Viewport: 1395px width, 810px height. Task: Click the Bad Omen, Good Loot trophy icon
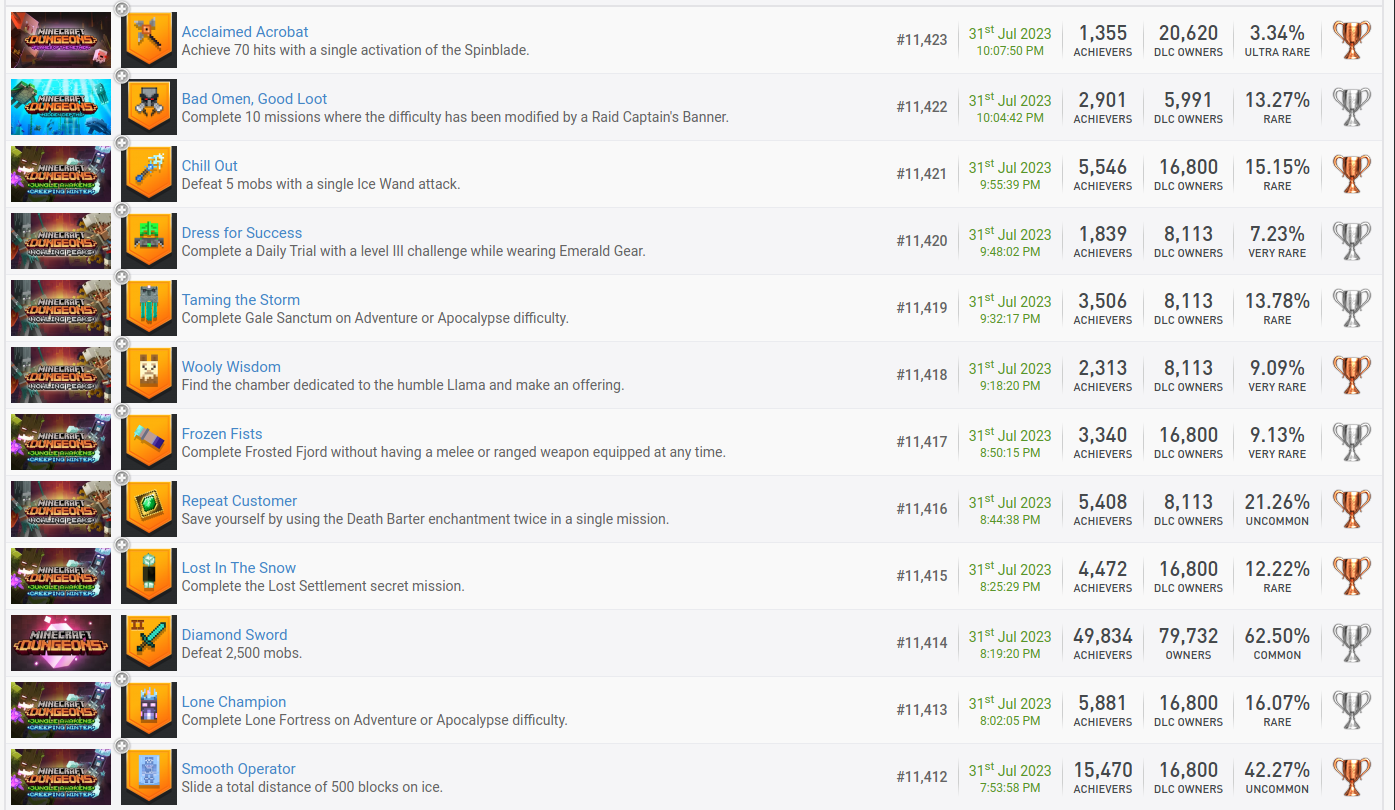coord(149,107)
